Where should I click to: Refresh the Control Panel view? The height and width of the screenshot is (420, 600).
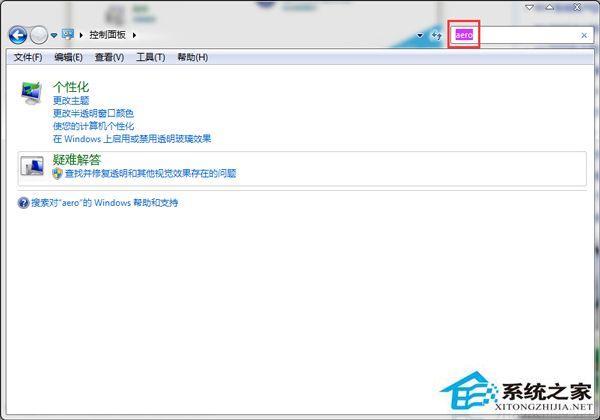436,35
